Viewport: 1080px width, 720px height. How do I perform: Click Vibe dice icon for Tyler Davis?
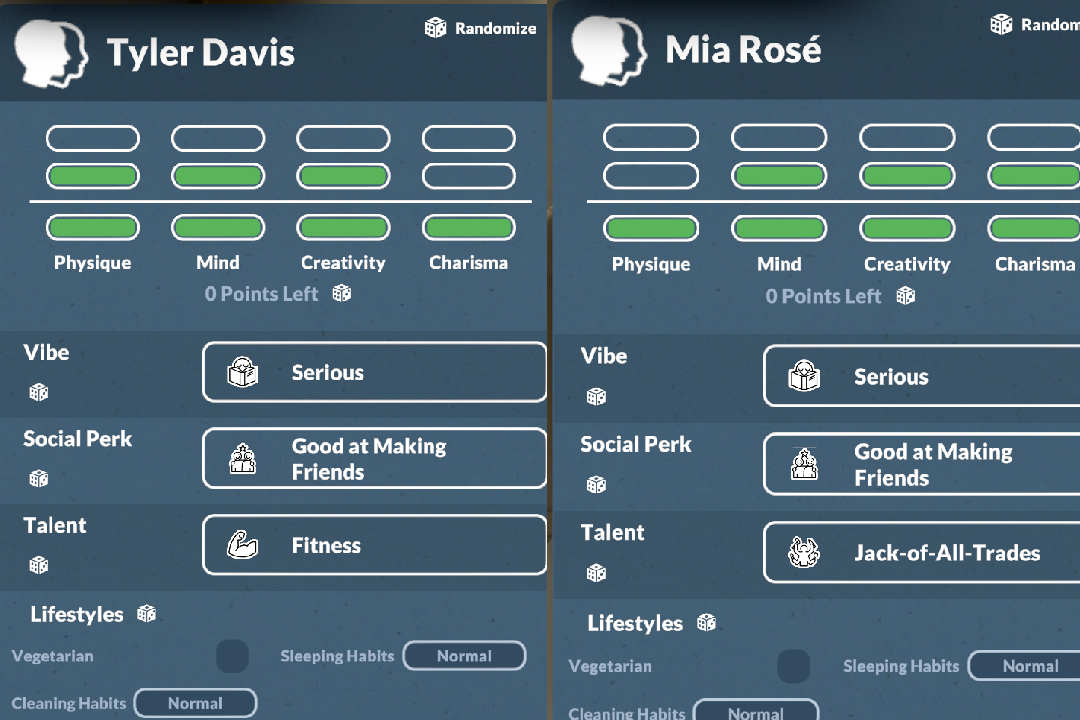click(39, 392)
